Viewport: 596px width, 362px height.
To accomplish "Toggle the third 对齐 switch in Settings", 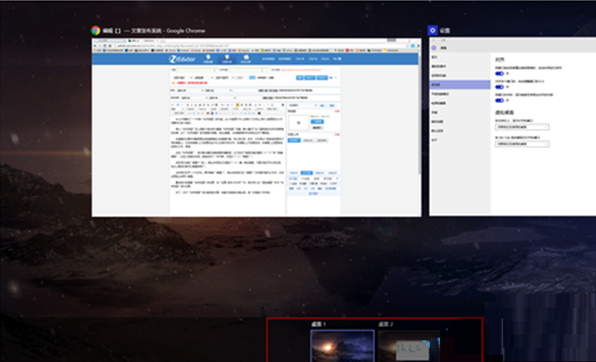I will point(499,100).
